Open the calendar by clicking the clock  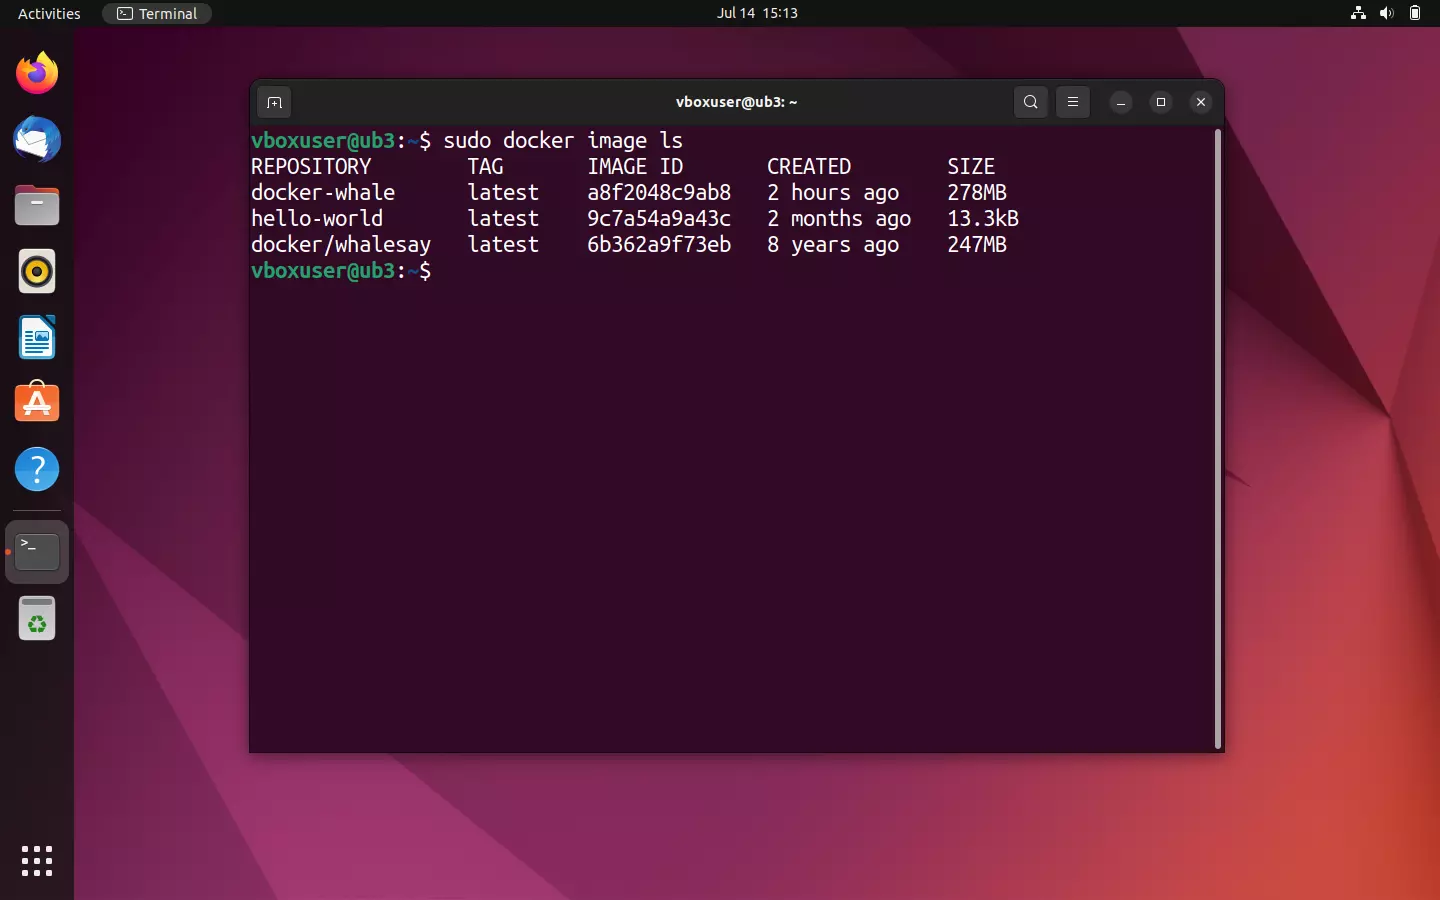tap(758, 13)
